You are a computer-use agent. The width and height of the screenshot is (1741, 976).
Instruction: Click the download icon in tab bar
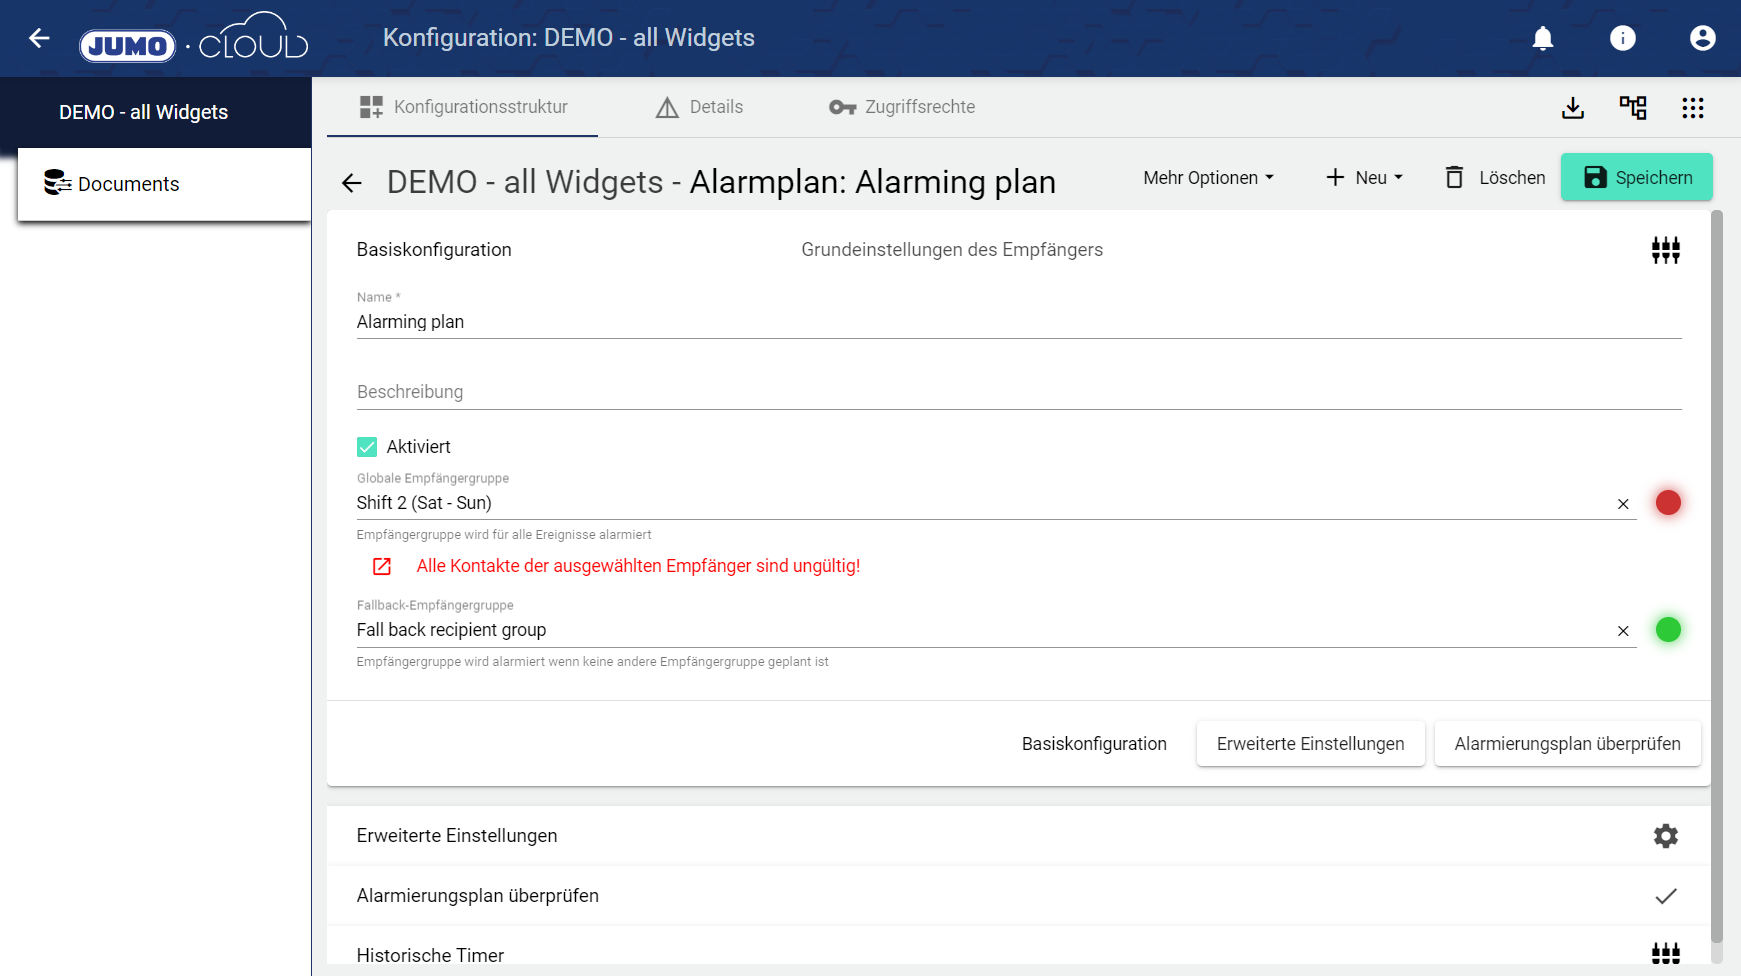[x=1573, y=108]
